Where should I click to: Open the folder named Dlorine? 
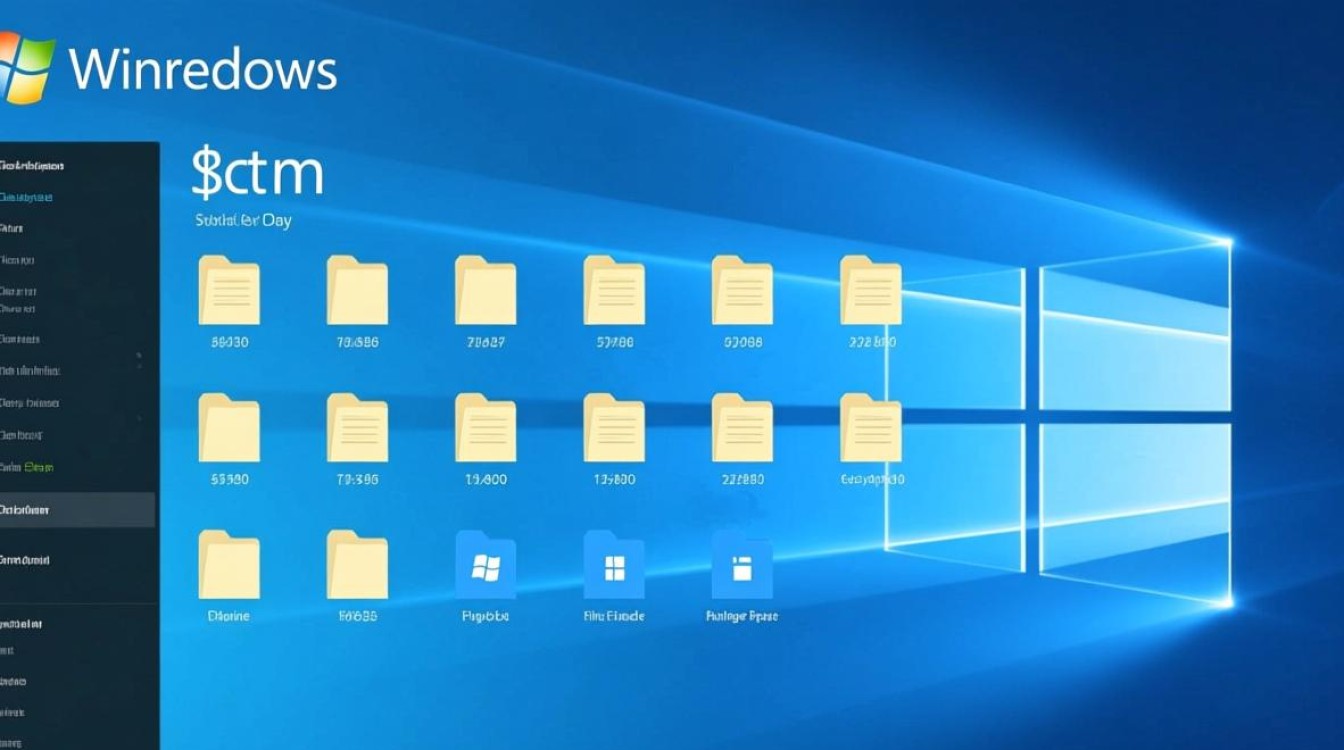pyautogui.click(x=230, y=570)
